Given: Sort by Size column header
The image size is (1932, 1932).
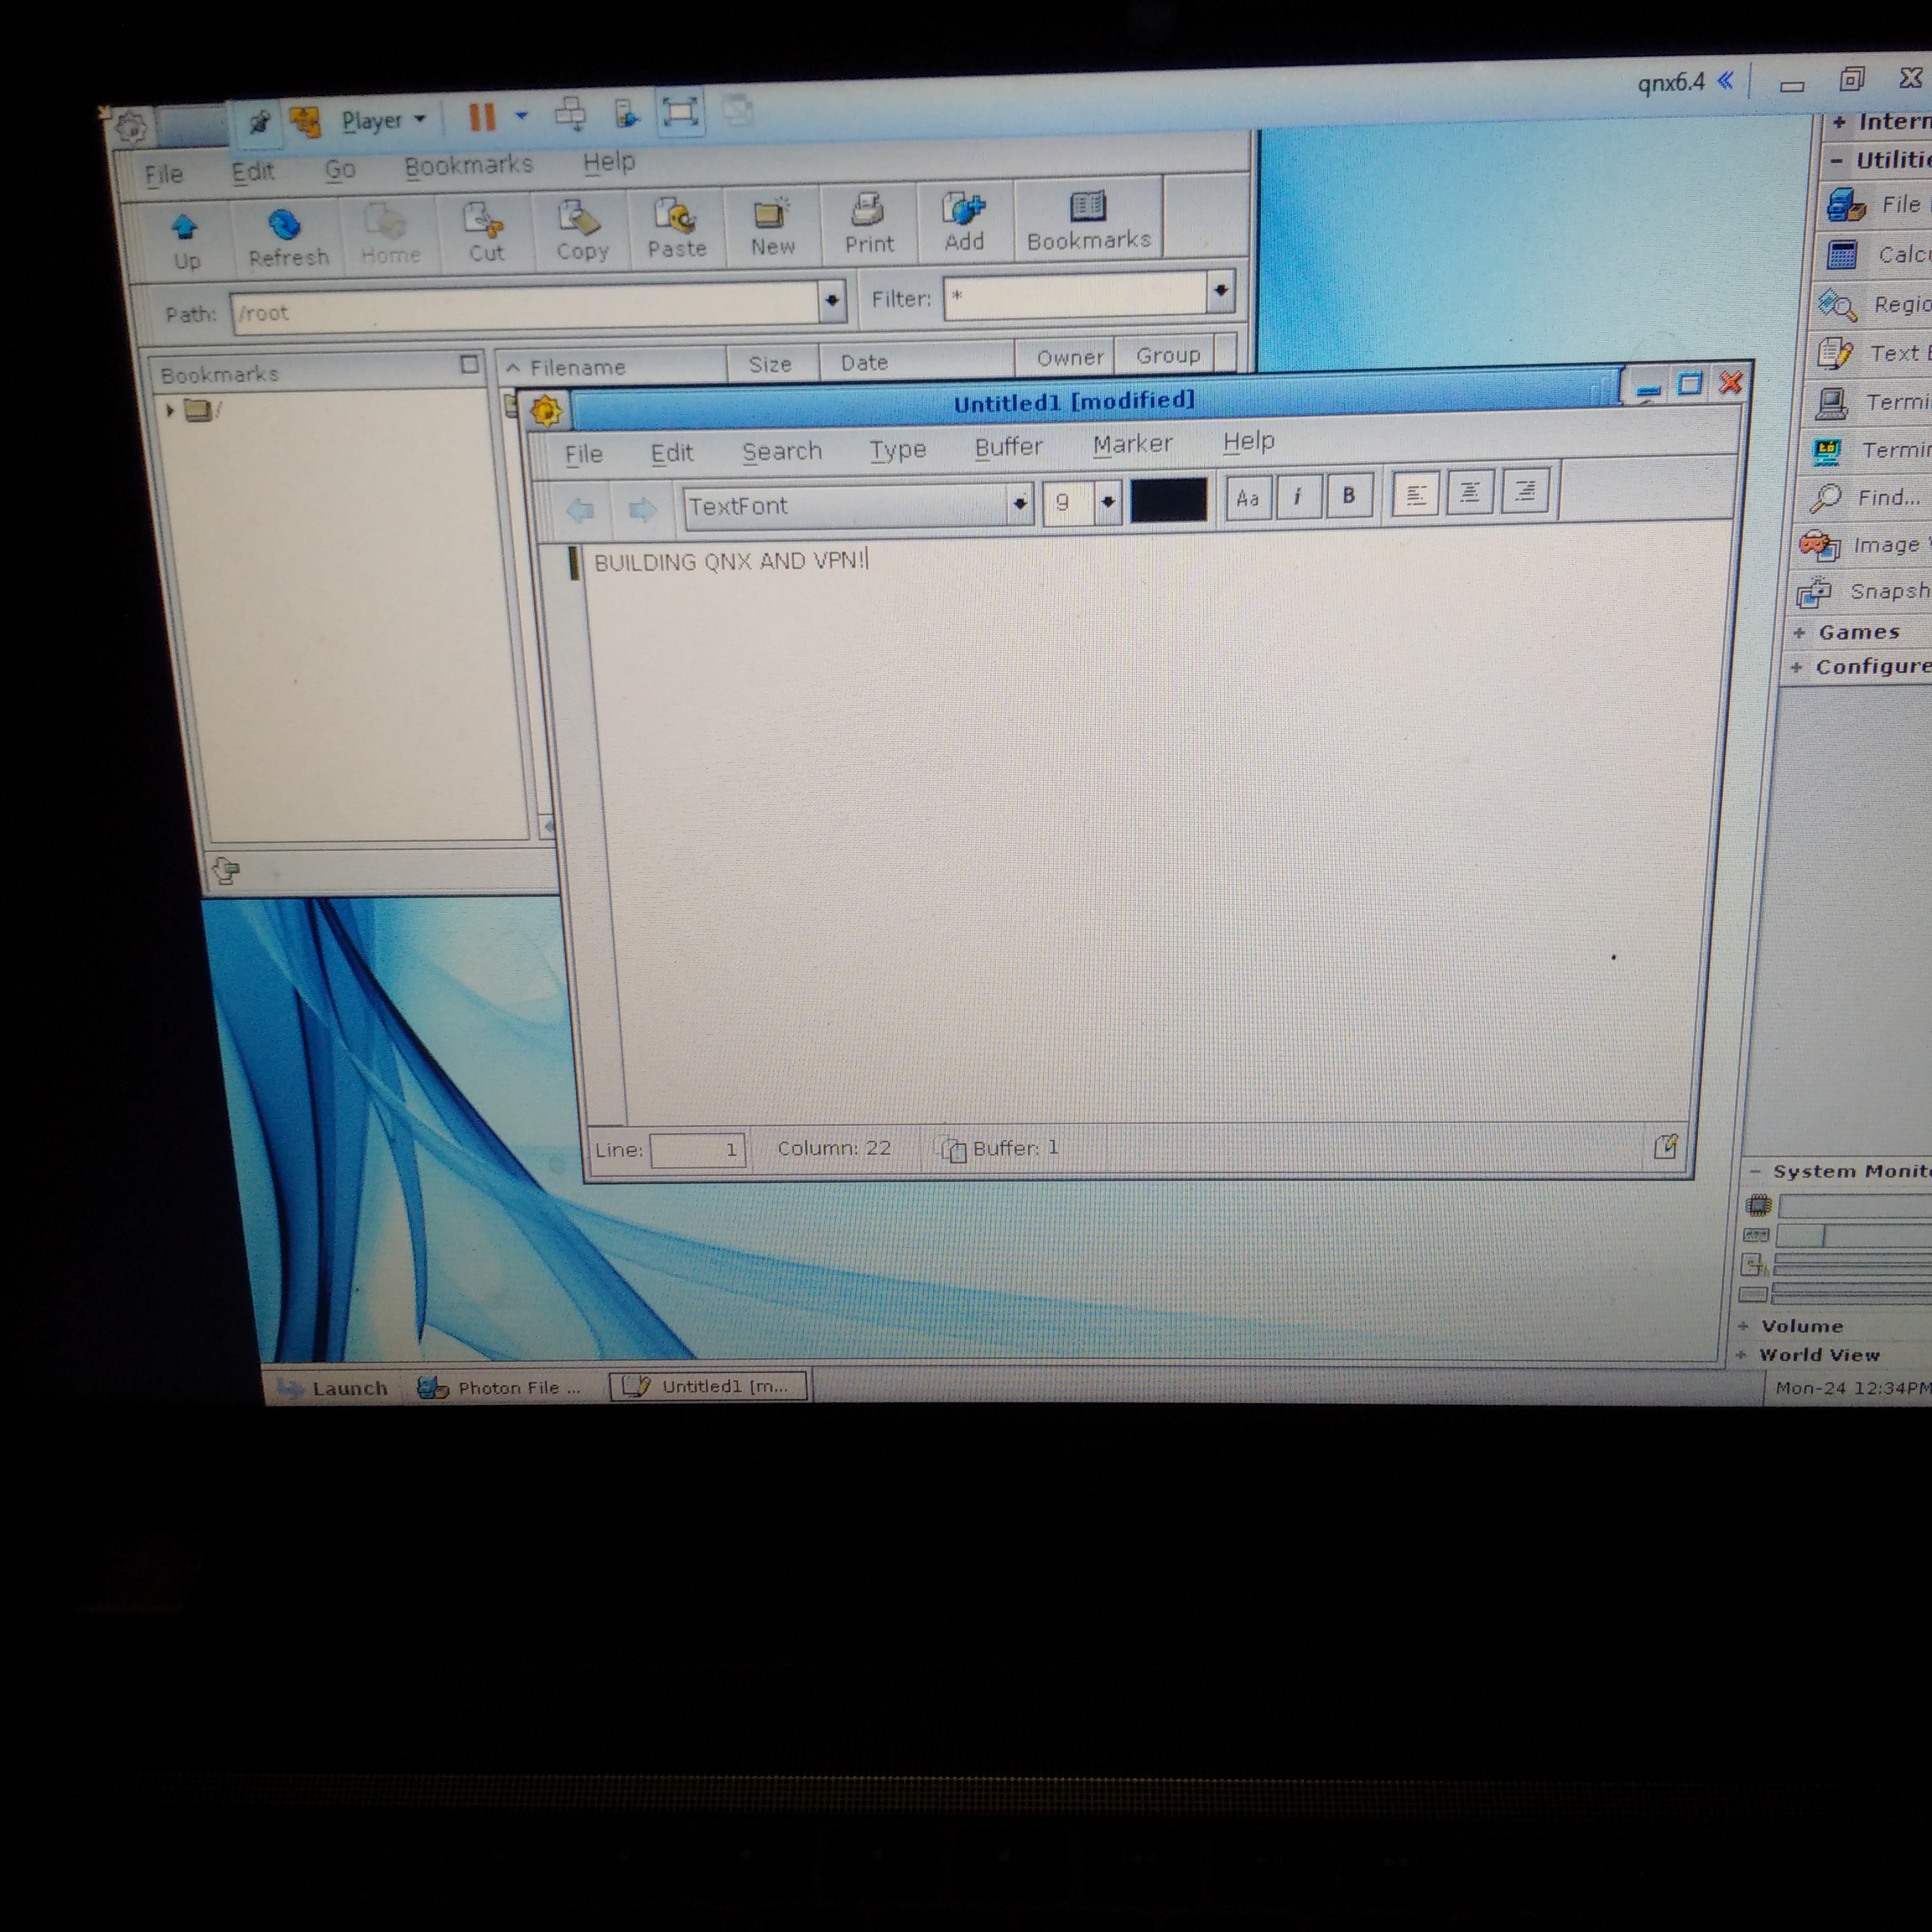Looking at the screenshot, I should 771,364.
